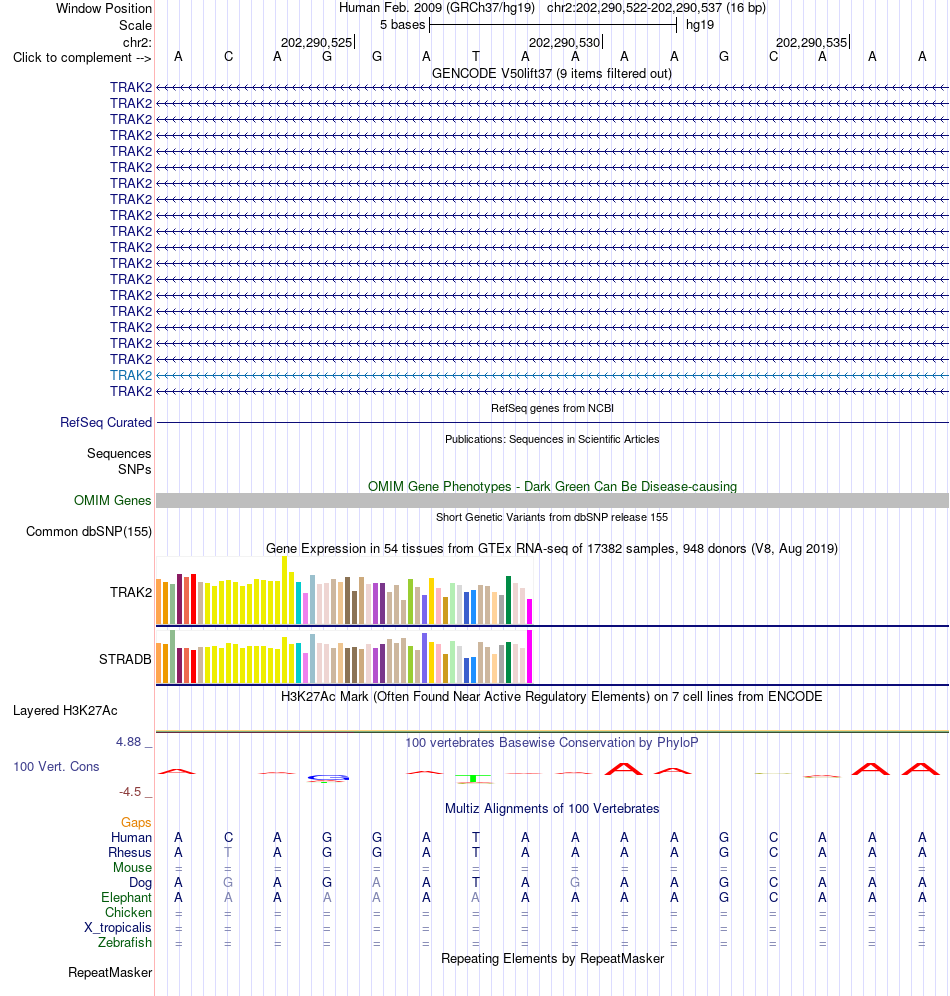Open the OMIM Gene Phenotypes track title
The width and height of the screenshot is (950, 996).
[x=552, y=487]
